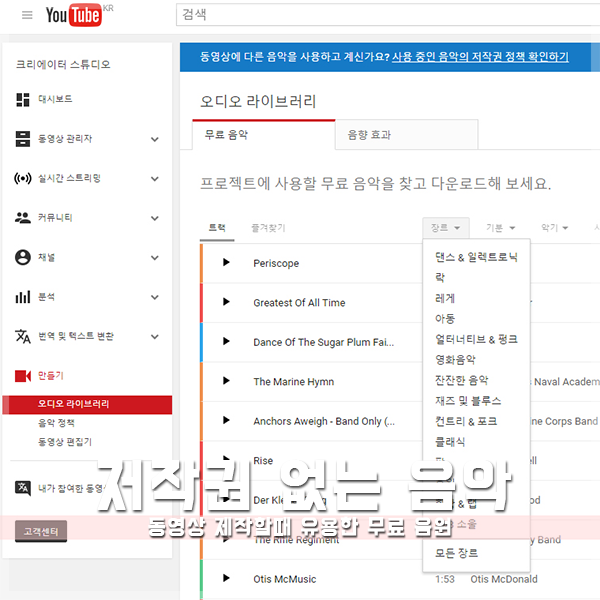Viewport: 600px width, 600px height.
Task: Play the Periscope track
Action: coord(226,262)
